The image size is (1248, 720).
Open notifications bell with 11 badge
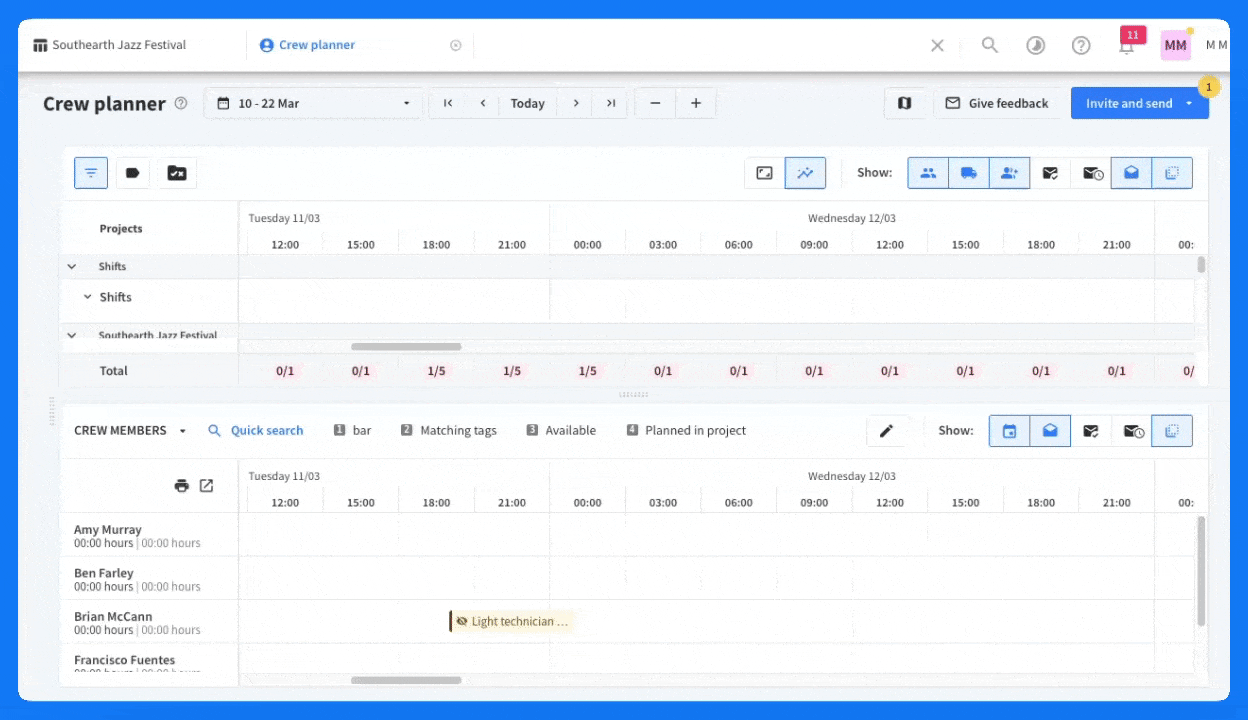(x=1127, y=44)
